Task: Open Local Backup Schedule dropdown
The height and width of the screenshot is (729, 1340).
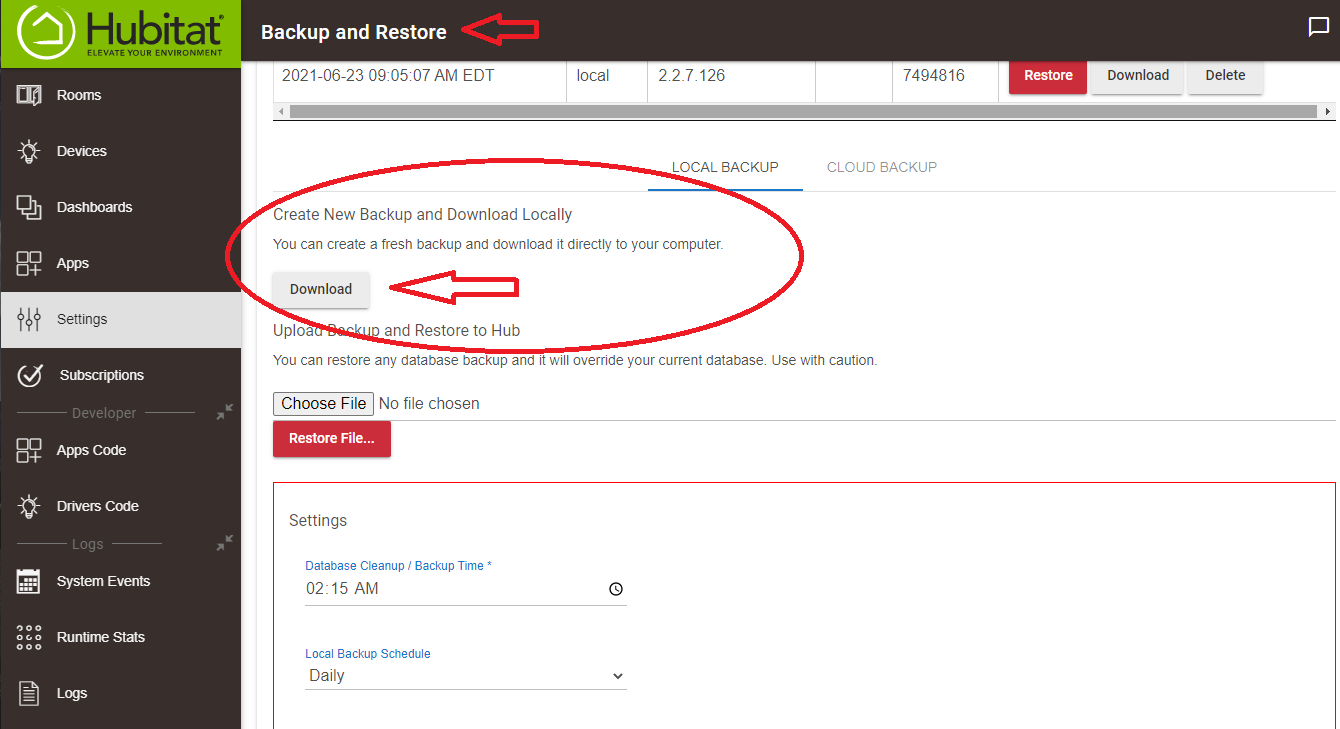Action: point(465,676)
